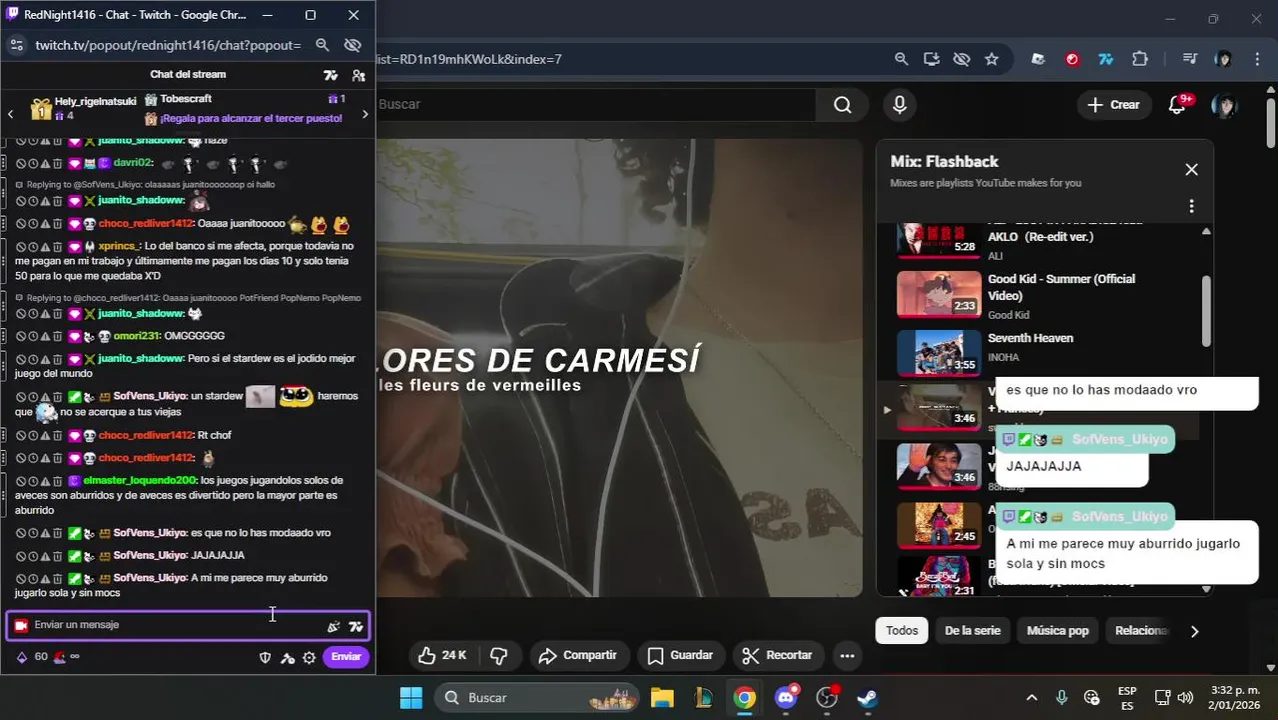Delete xprincs_ message with trash icon
Screen dimensions: 1278x720
click(x=57, y=246)
